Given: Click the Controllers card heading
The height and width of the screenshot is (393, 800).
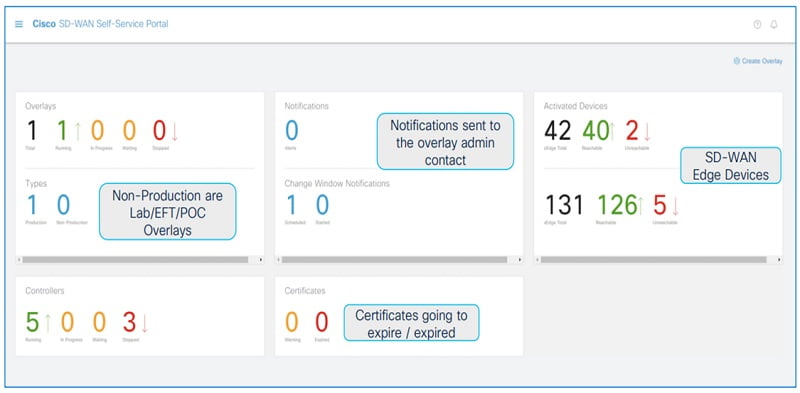Looking at the screenshot, I should pyautogui.click(x=45, y=291).
